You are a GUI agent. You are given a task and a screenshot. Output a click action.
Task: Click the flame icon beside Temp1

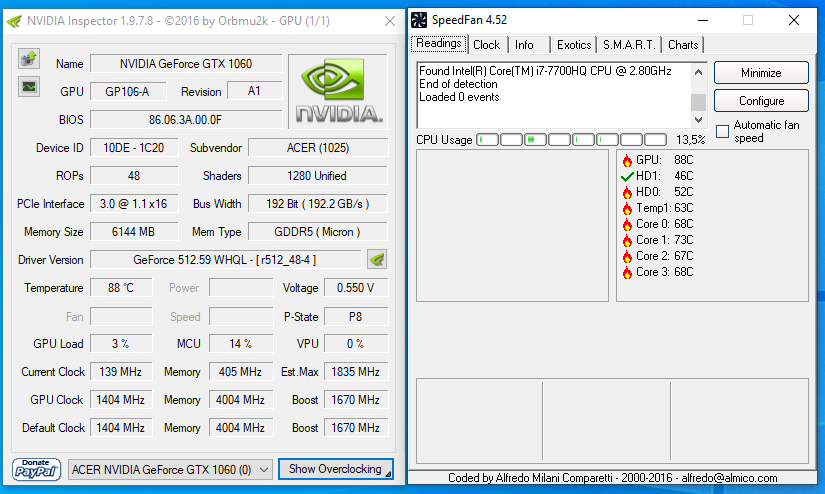coord(627,208)
